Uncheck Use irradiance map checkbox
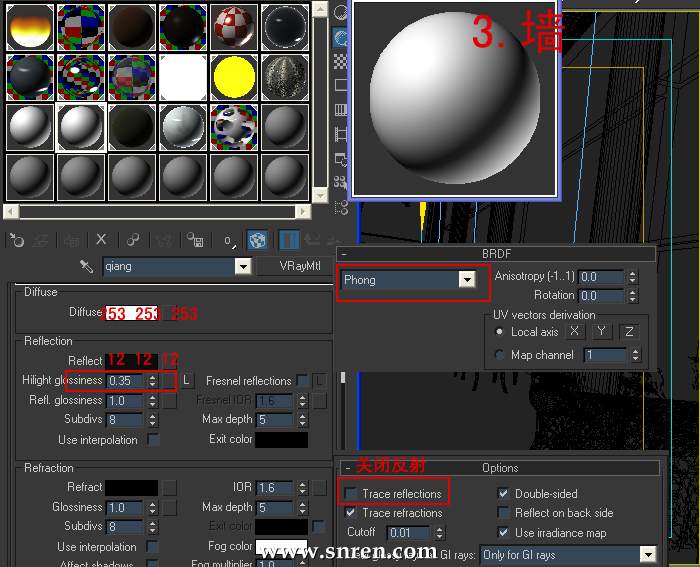The width and height of the screenshot is (700, 567). click(x=503, y=533)
